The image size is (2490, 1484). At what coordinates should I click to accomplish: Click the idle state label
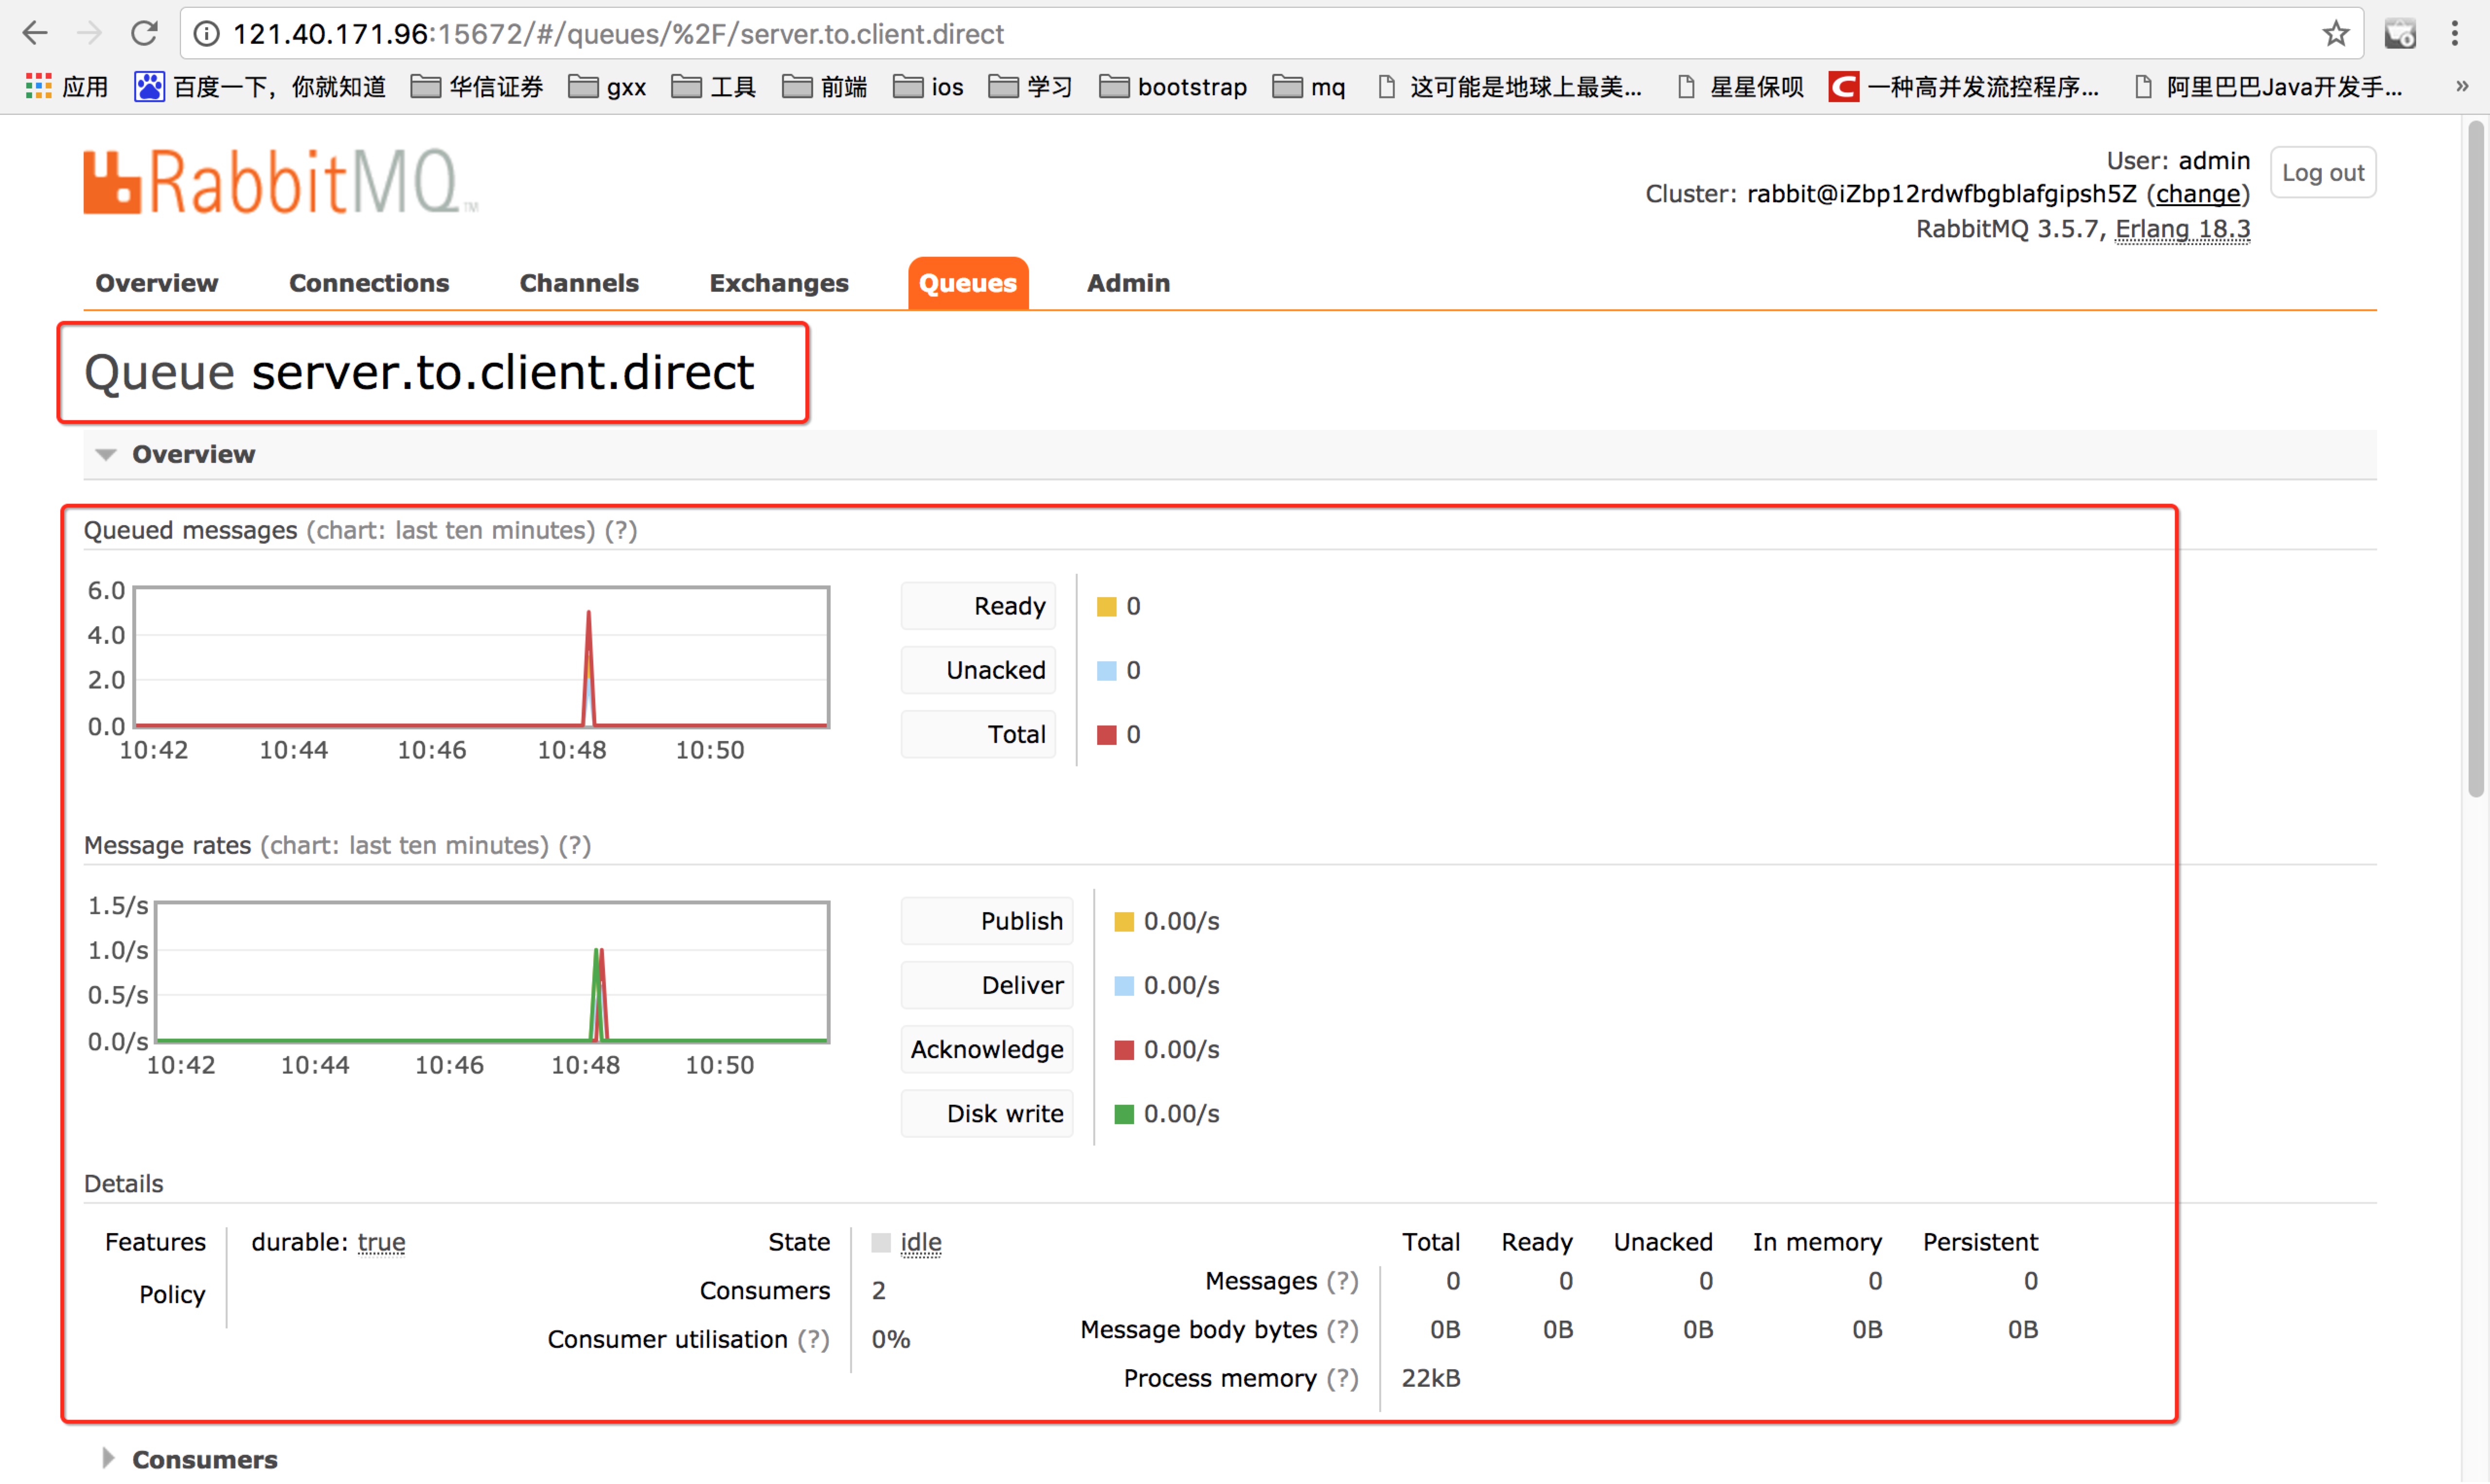click(x=921, y=1242)
